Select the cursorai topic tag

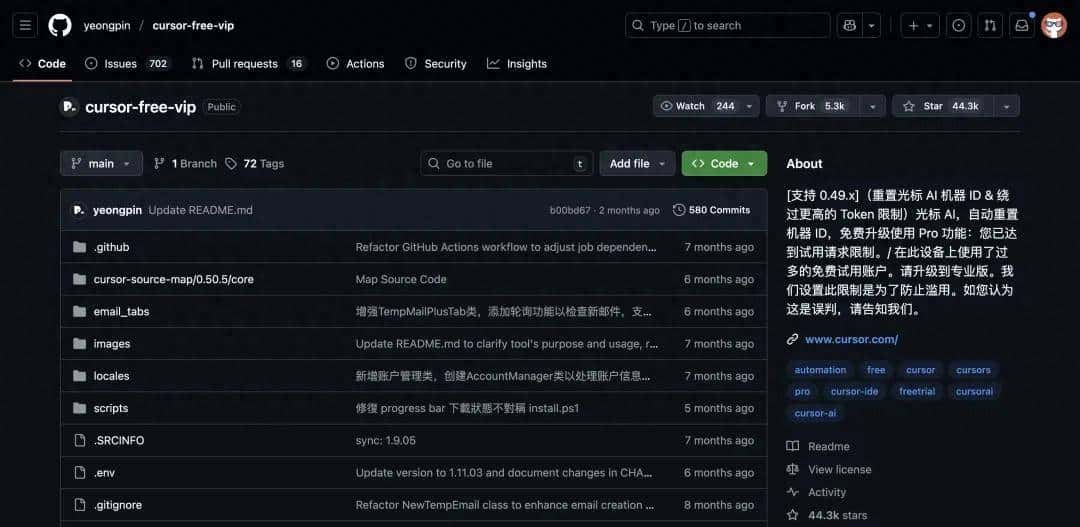pos(974,391)
